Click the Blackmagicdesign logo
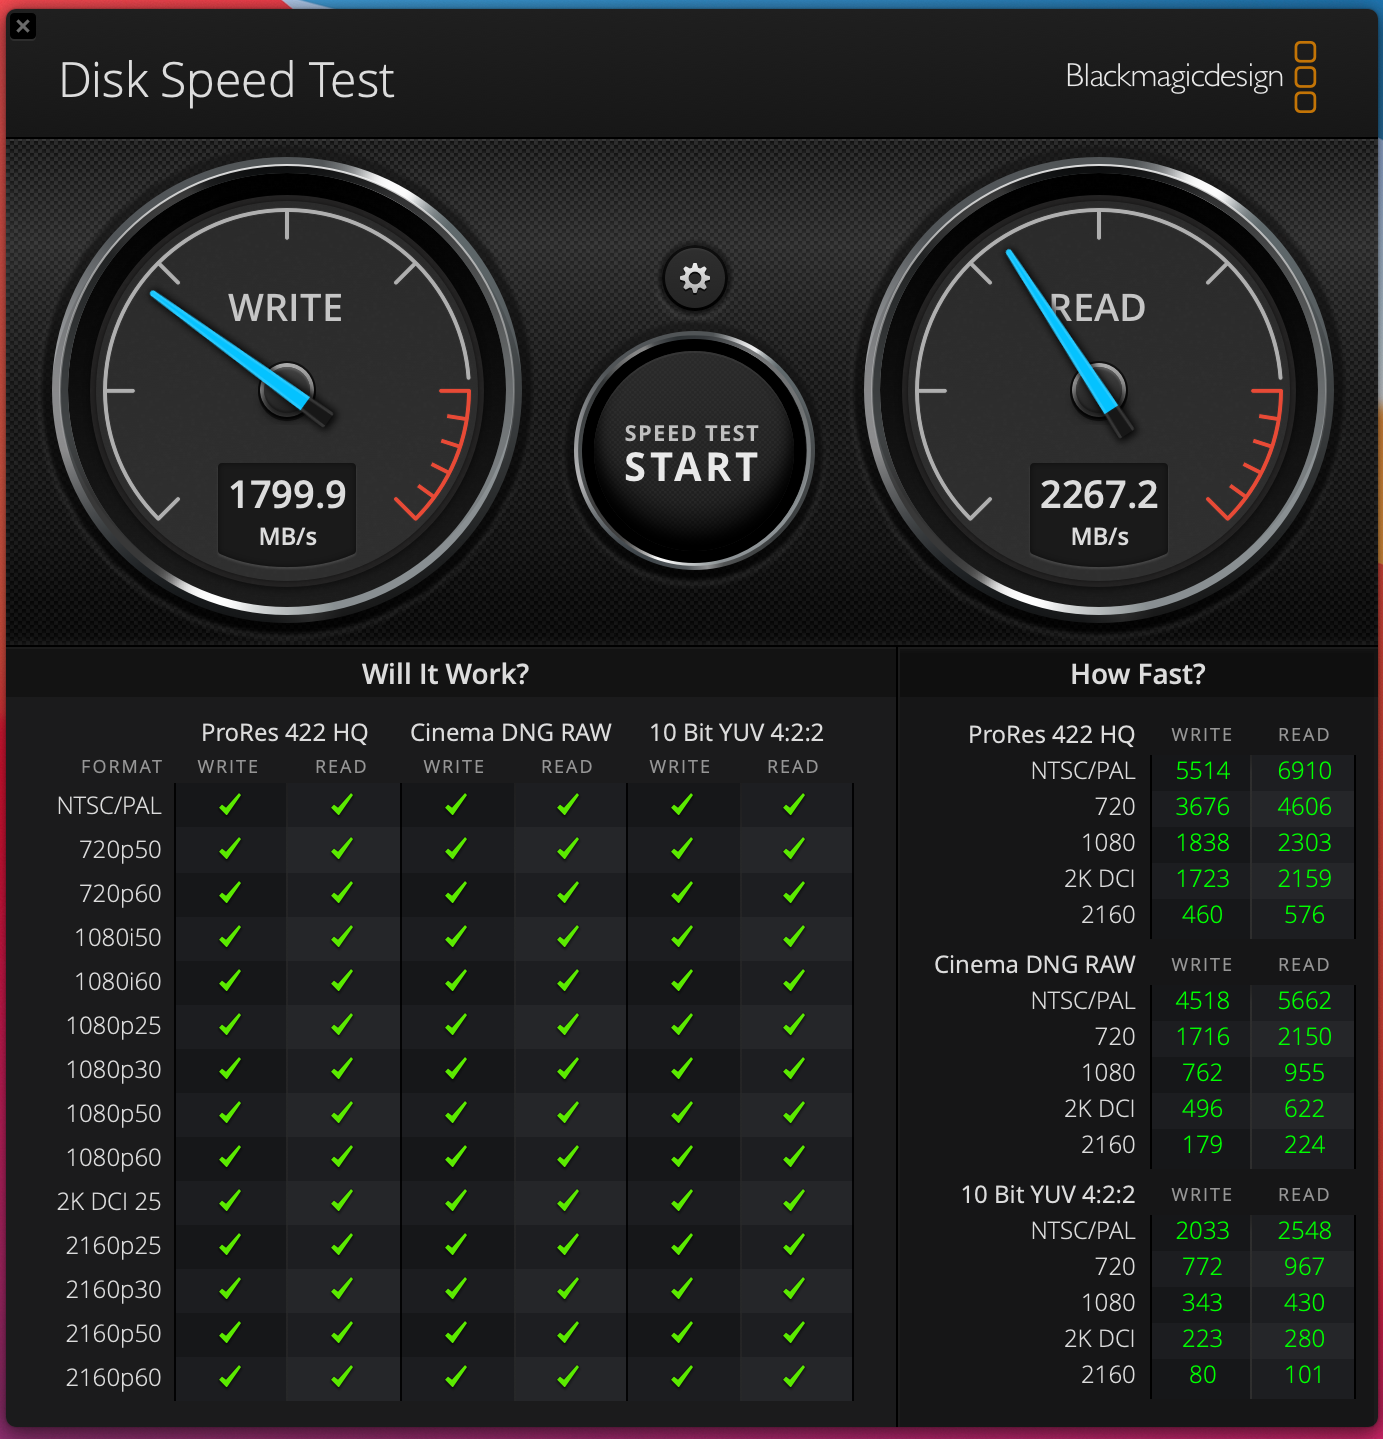The image size is (1383, 1439). tap(1190, 77)
